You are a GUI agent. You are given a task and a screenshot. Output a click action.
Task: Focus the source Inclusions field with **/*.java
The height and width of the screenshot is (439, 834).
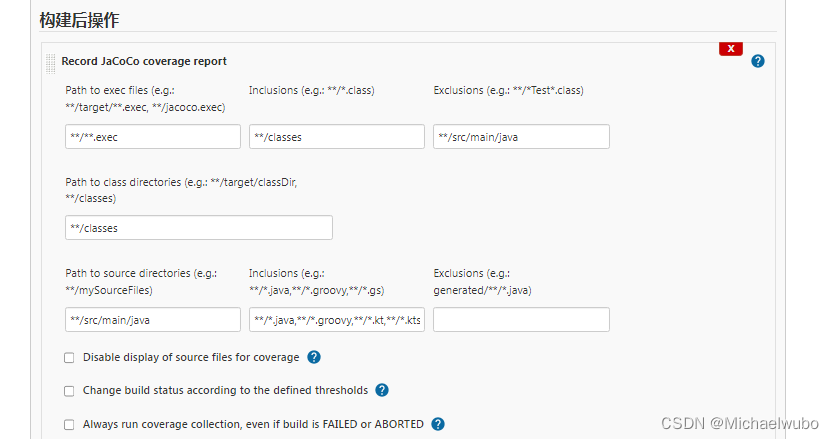(x=337, y=320)
